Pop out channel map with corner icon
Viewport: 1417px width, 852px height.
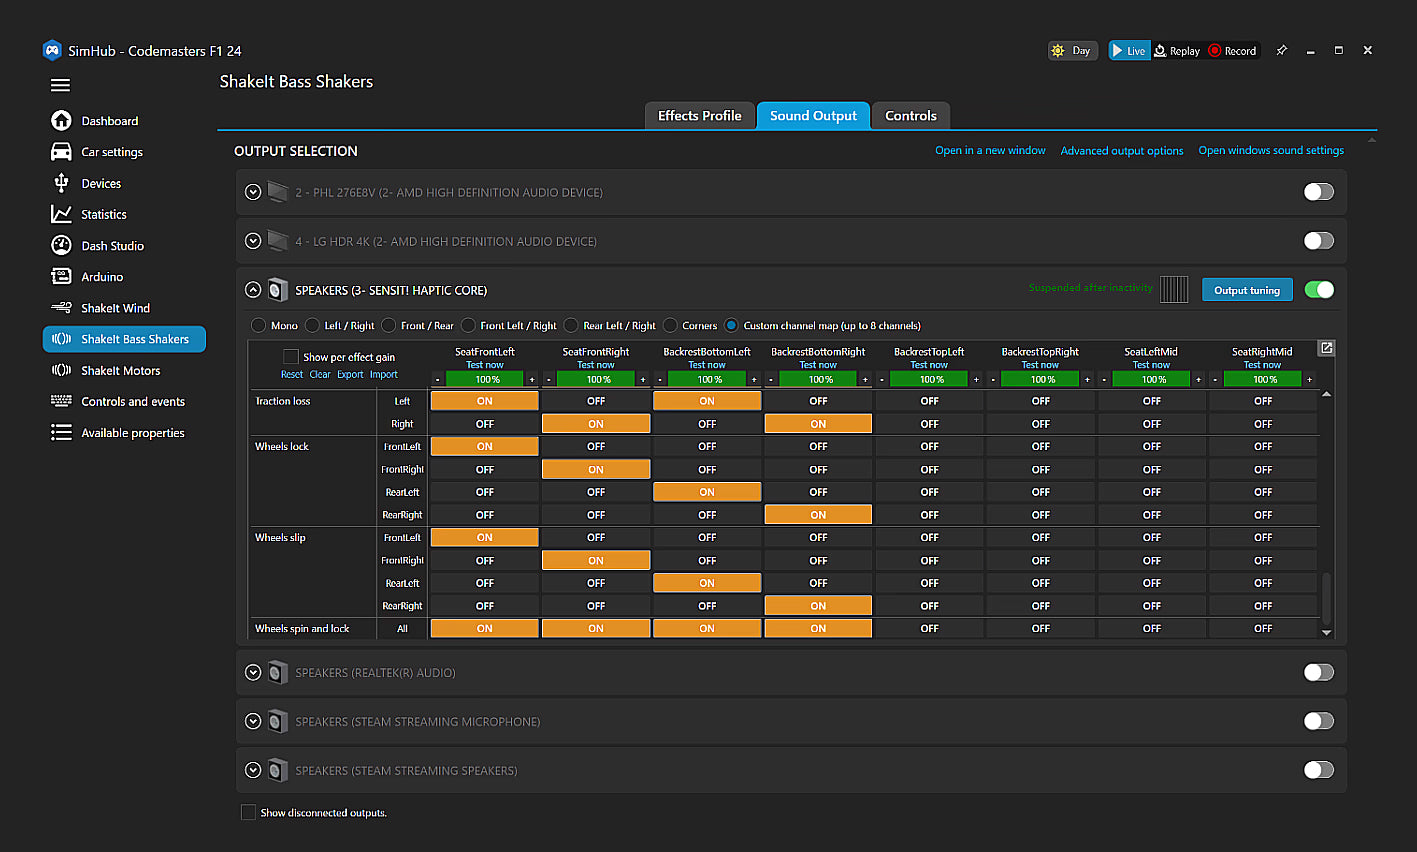pos(1326,348)
